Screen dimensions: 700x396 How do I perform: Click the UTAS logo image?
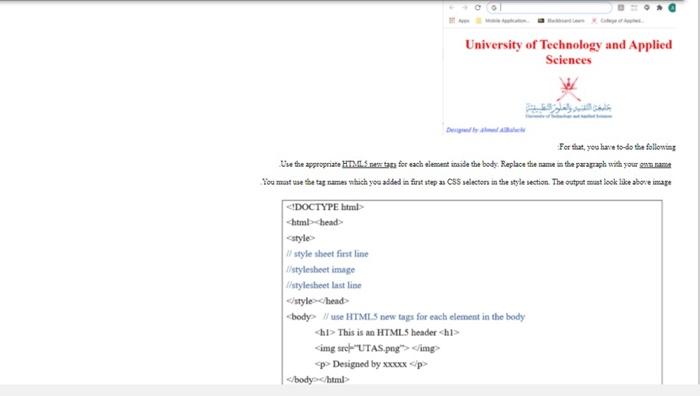click(x=568, y=97)
